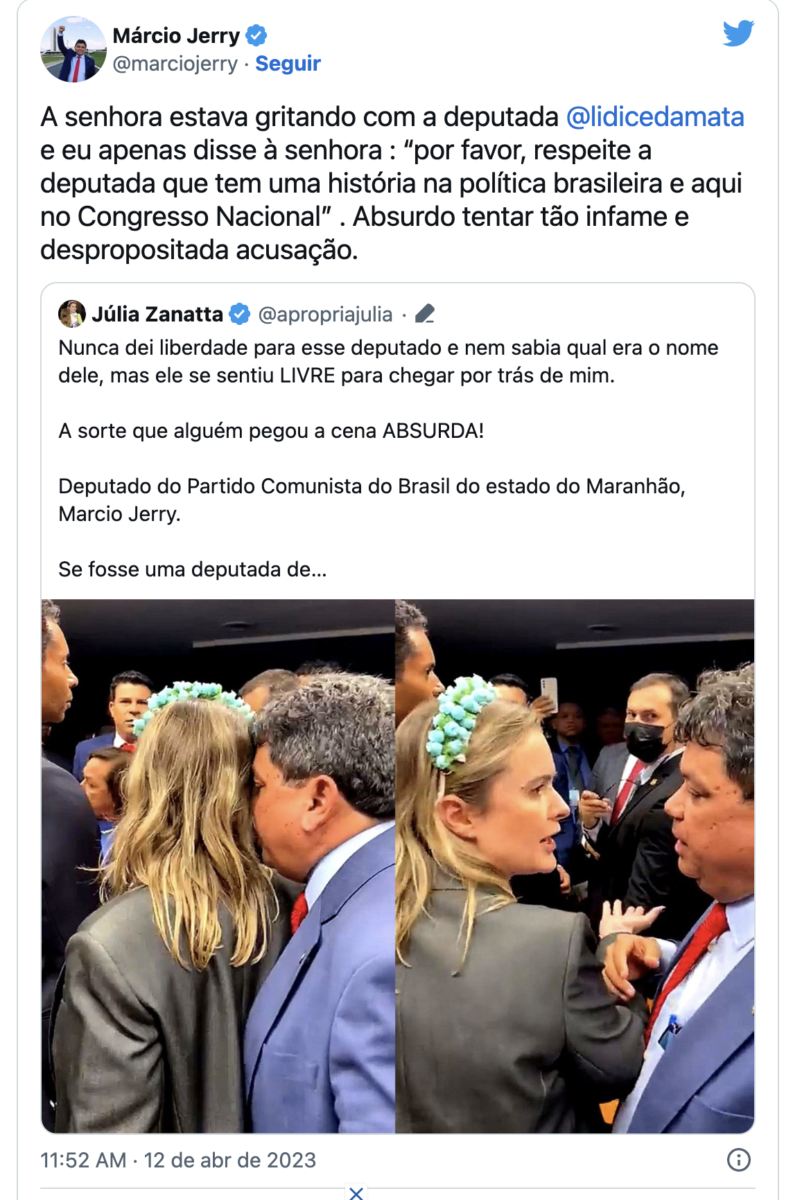
Task: Follow the account via Seguir
Action: click(x=288, y=64)
